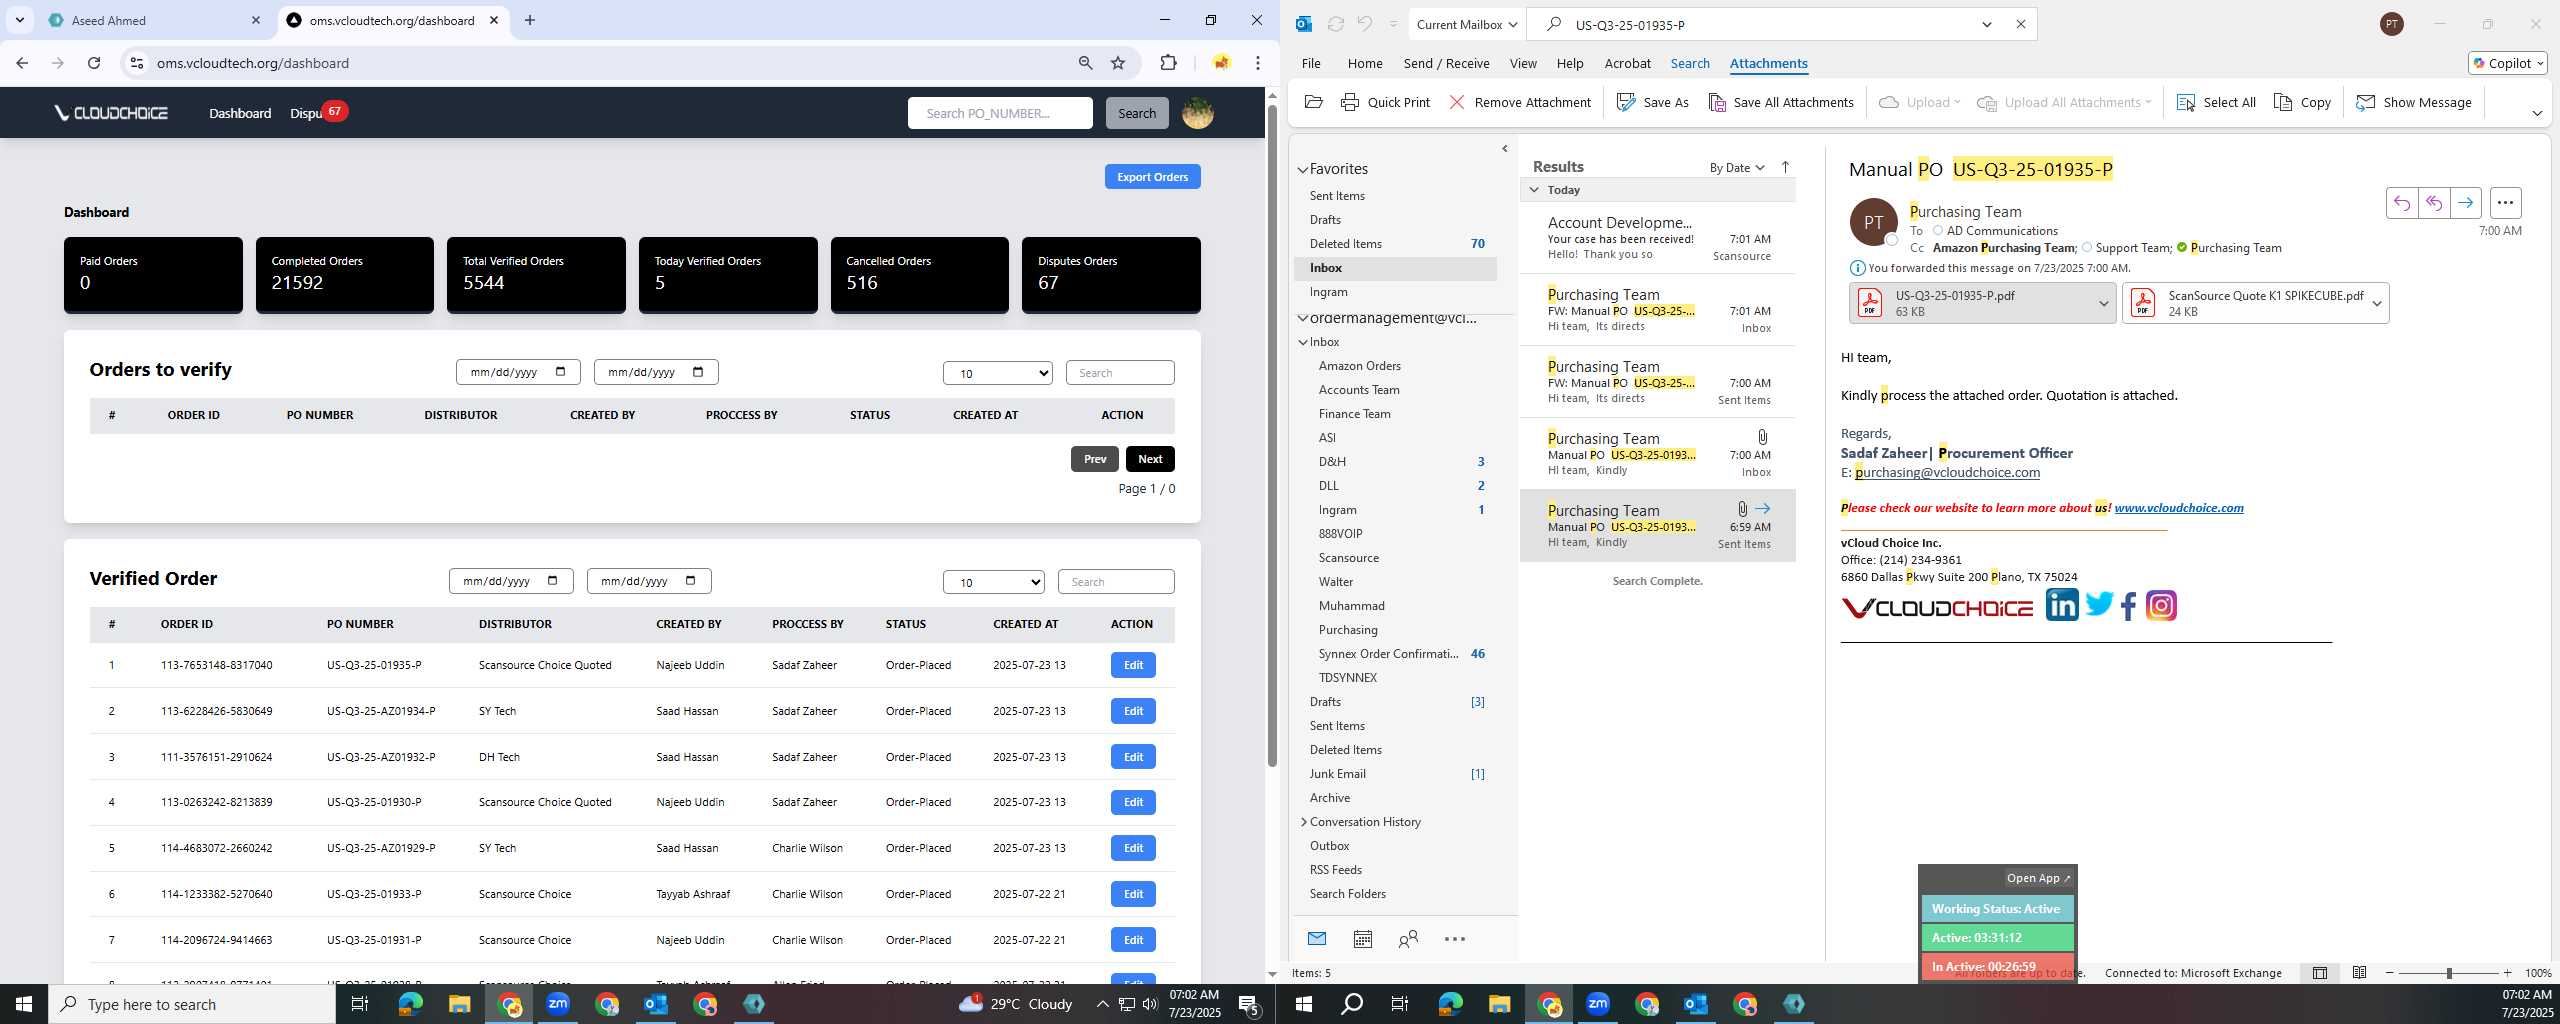Click LinkedIn icon in email signature
Viewport: 2560px width, 1024px height.
coord(2061,605)
